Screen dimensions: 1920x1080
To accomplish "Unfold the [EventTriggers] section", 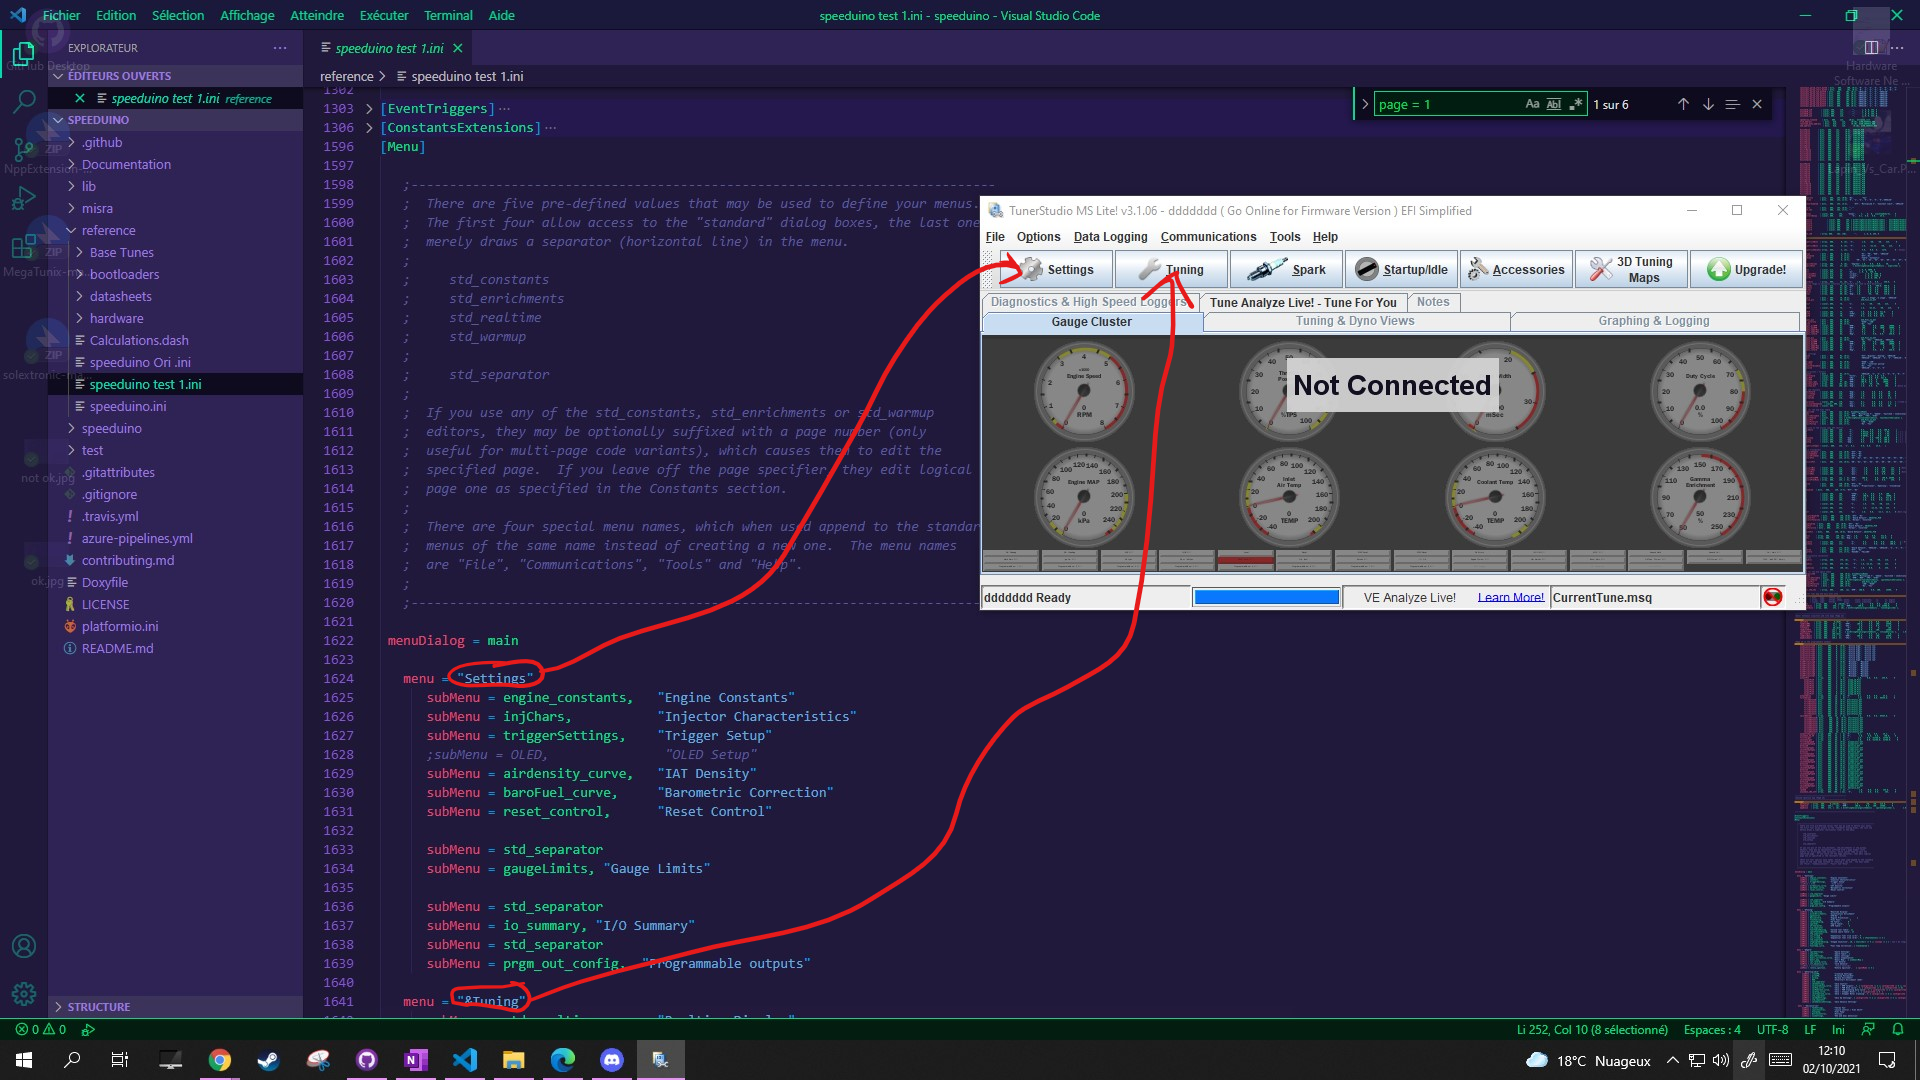I will click(x=369, y=109).
